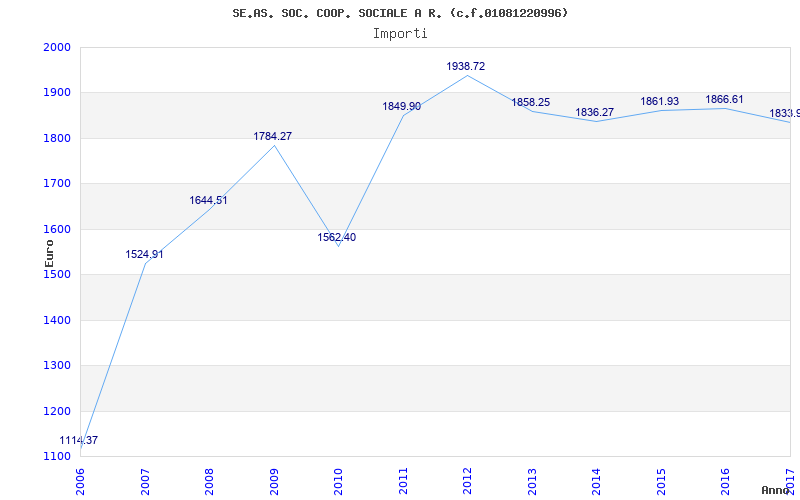This screenshot has width=800, height=500.
Task: Click the 2009 x-axis year label
Action: point(274,481)
